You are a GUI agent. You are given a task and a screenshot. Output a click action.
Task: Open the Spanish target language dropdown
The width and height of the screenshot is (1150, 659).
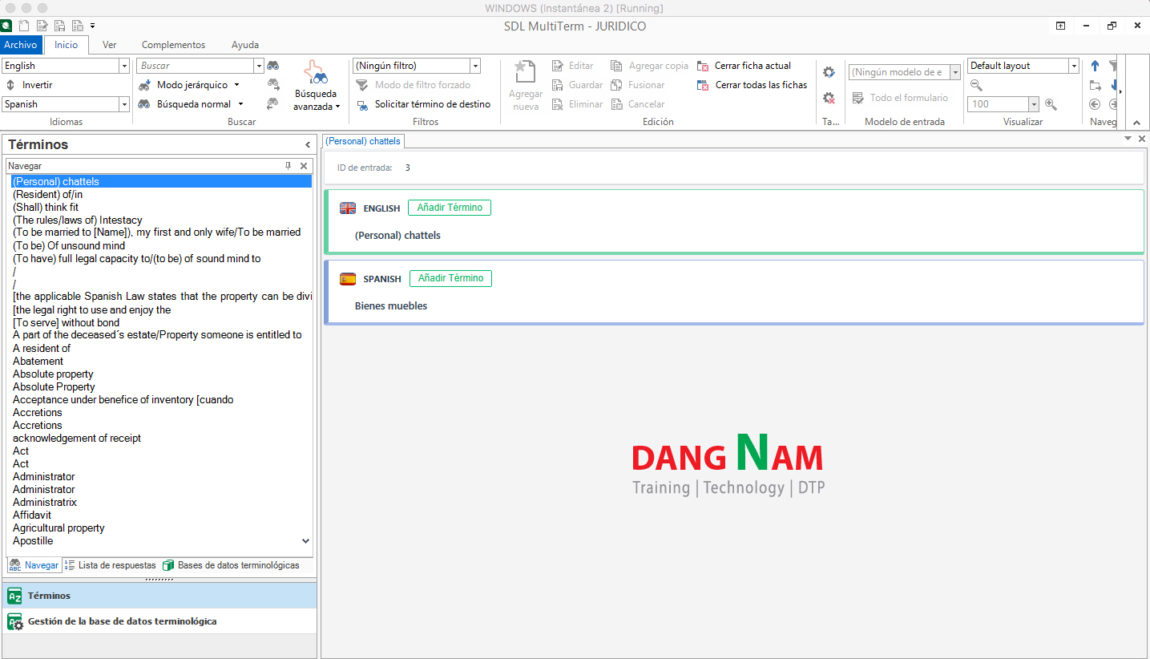tap(124, 104)
